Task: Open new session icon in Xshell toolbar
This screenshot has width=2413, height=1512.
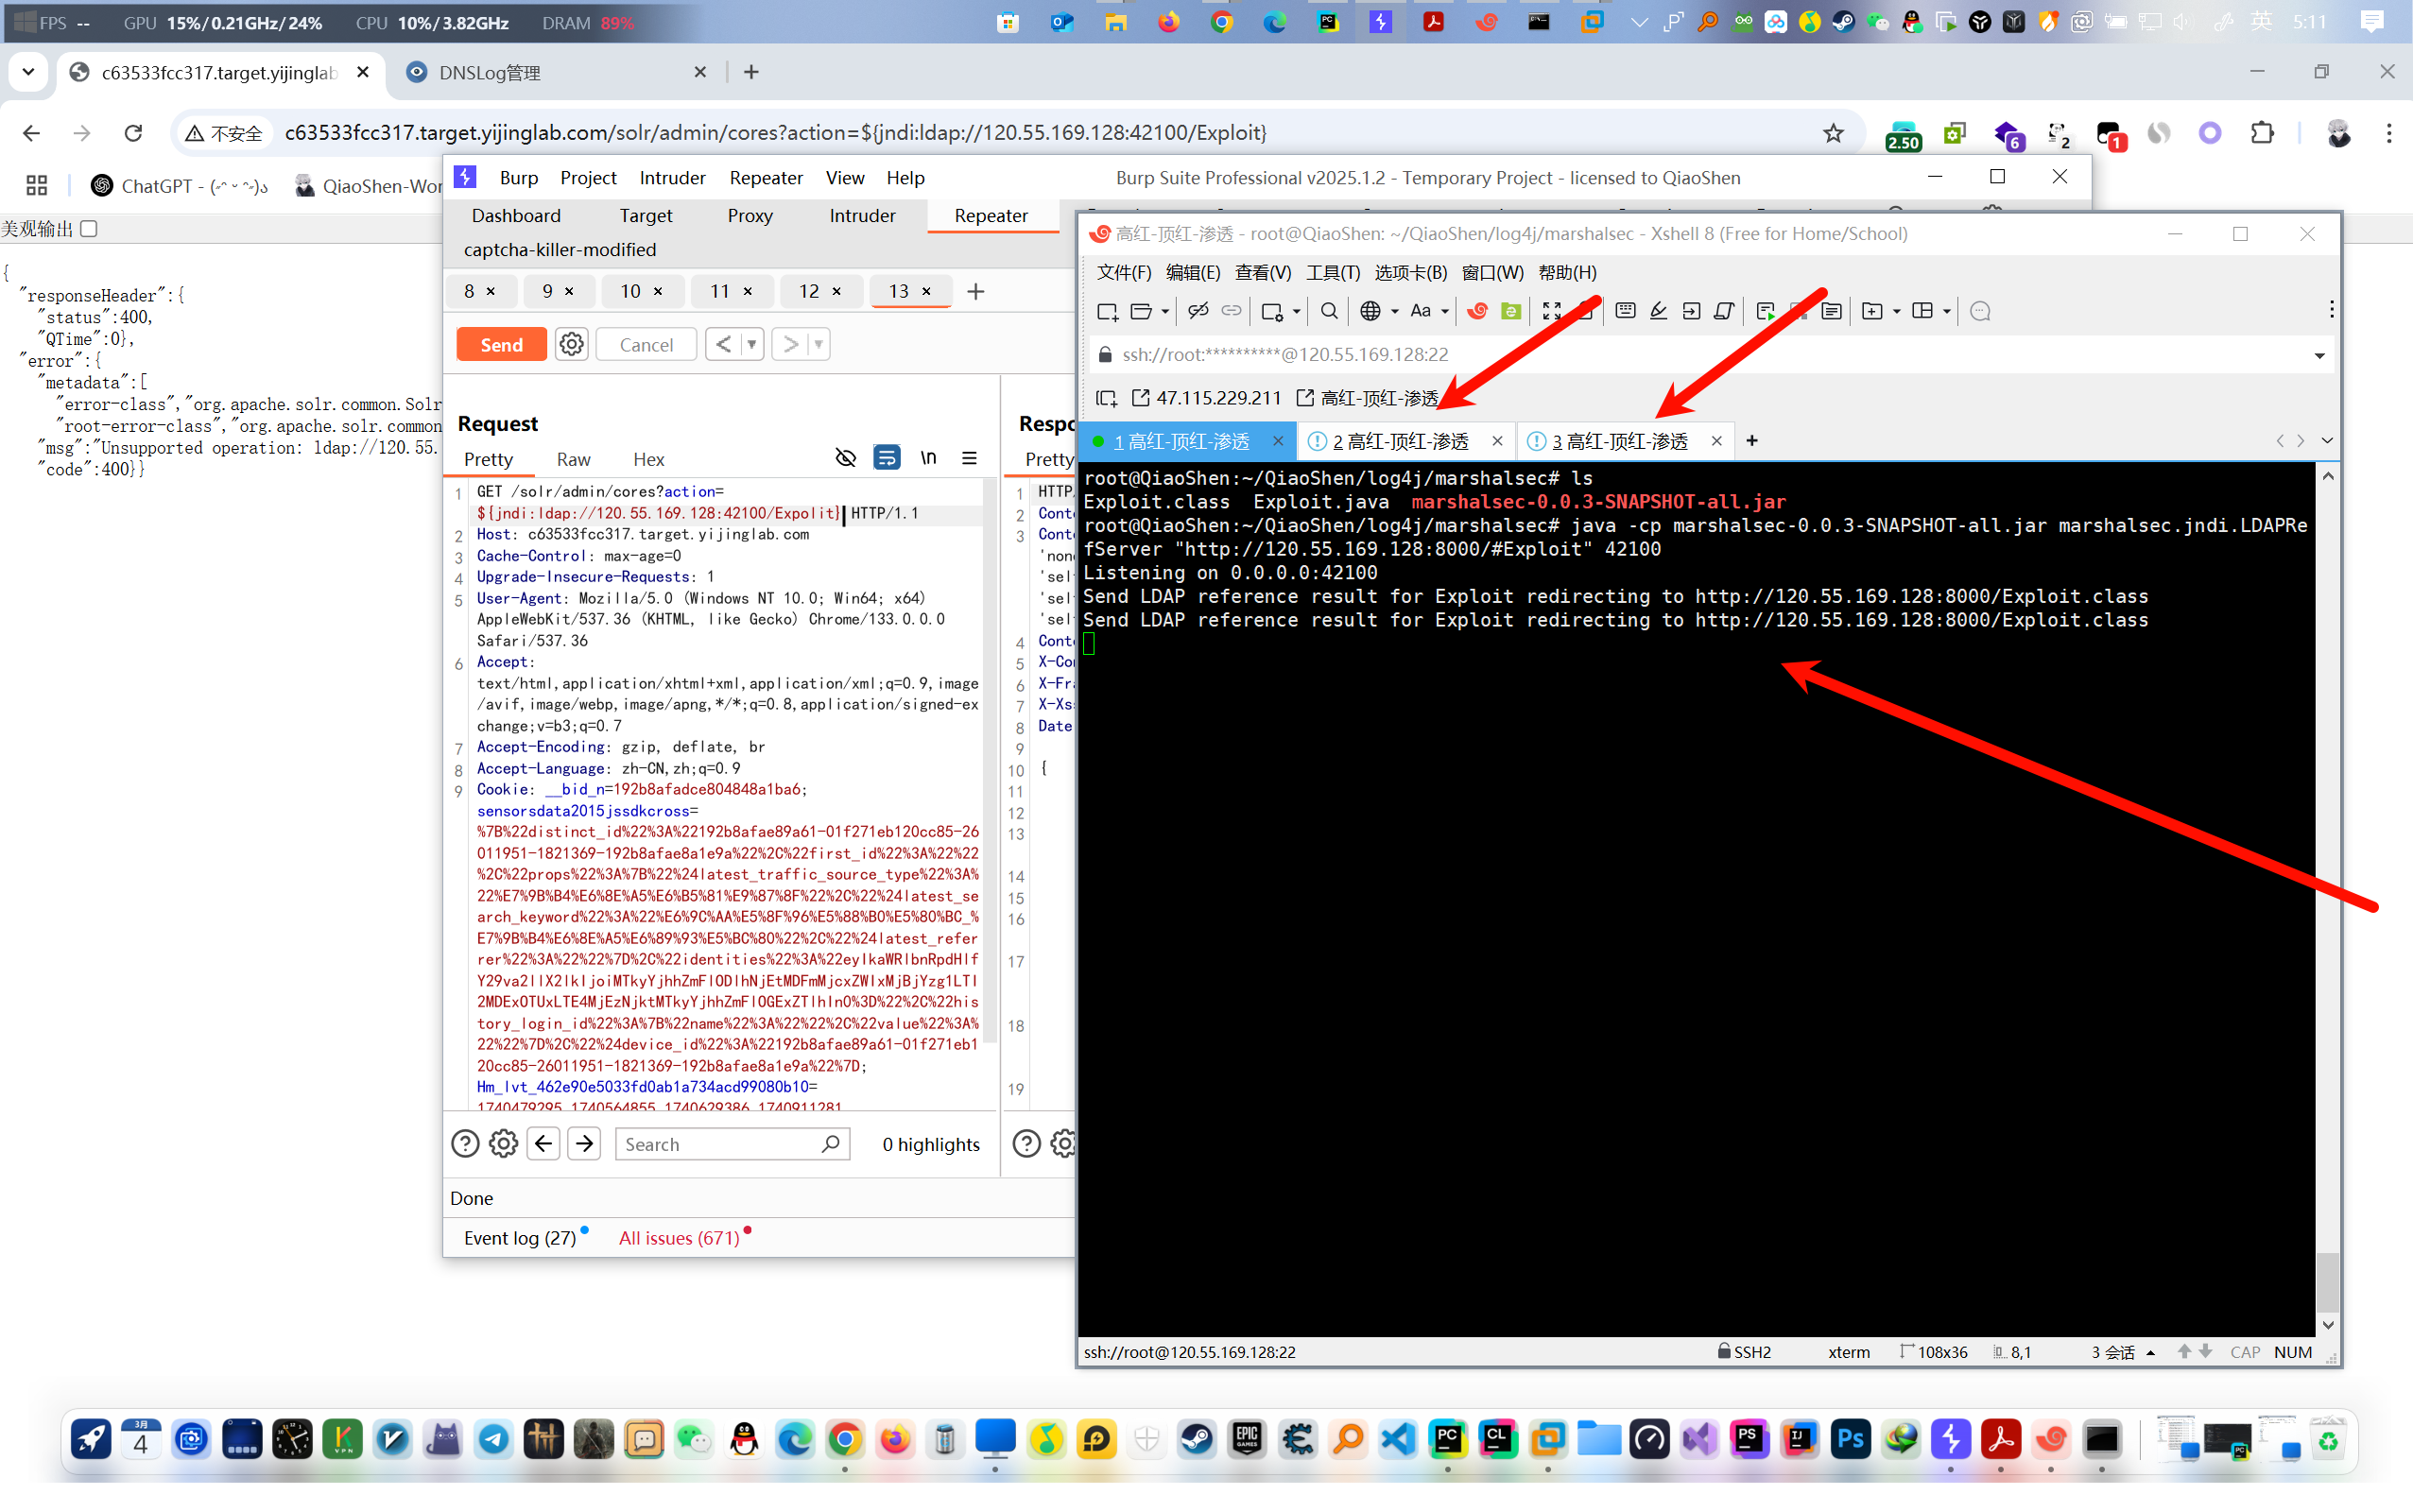Action: coord(1107,311)
